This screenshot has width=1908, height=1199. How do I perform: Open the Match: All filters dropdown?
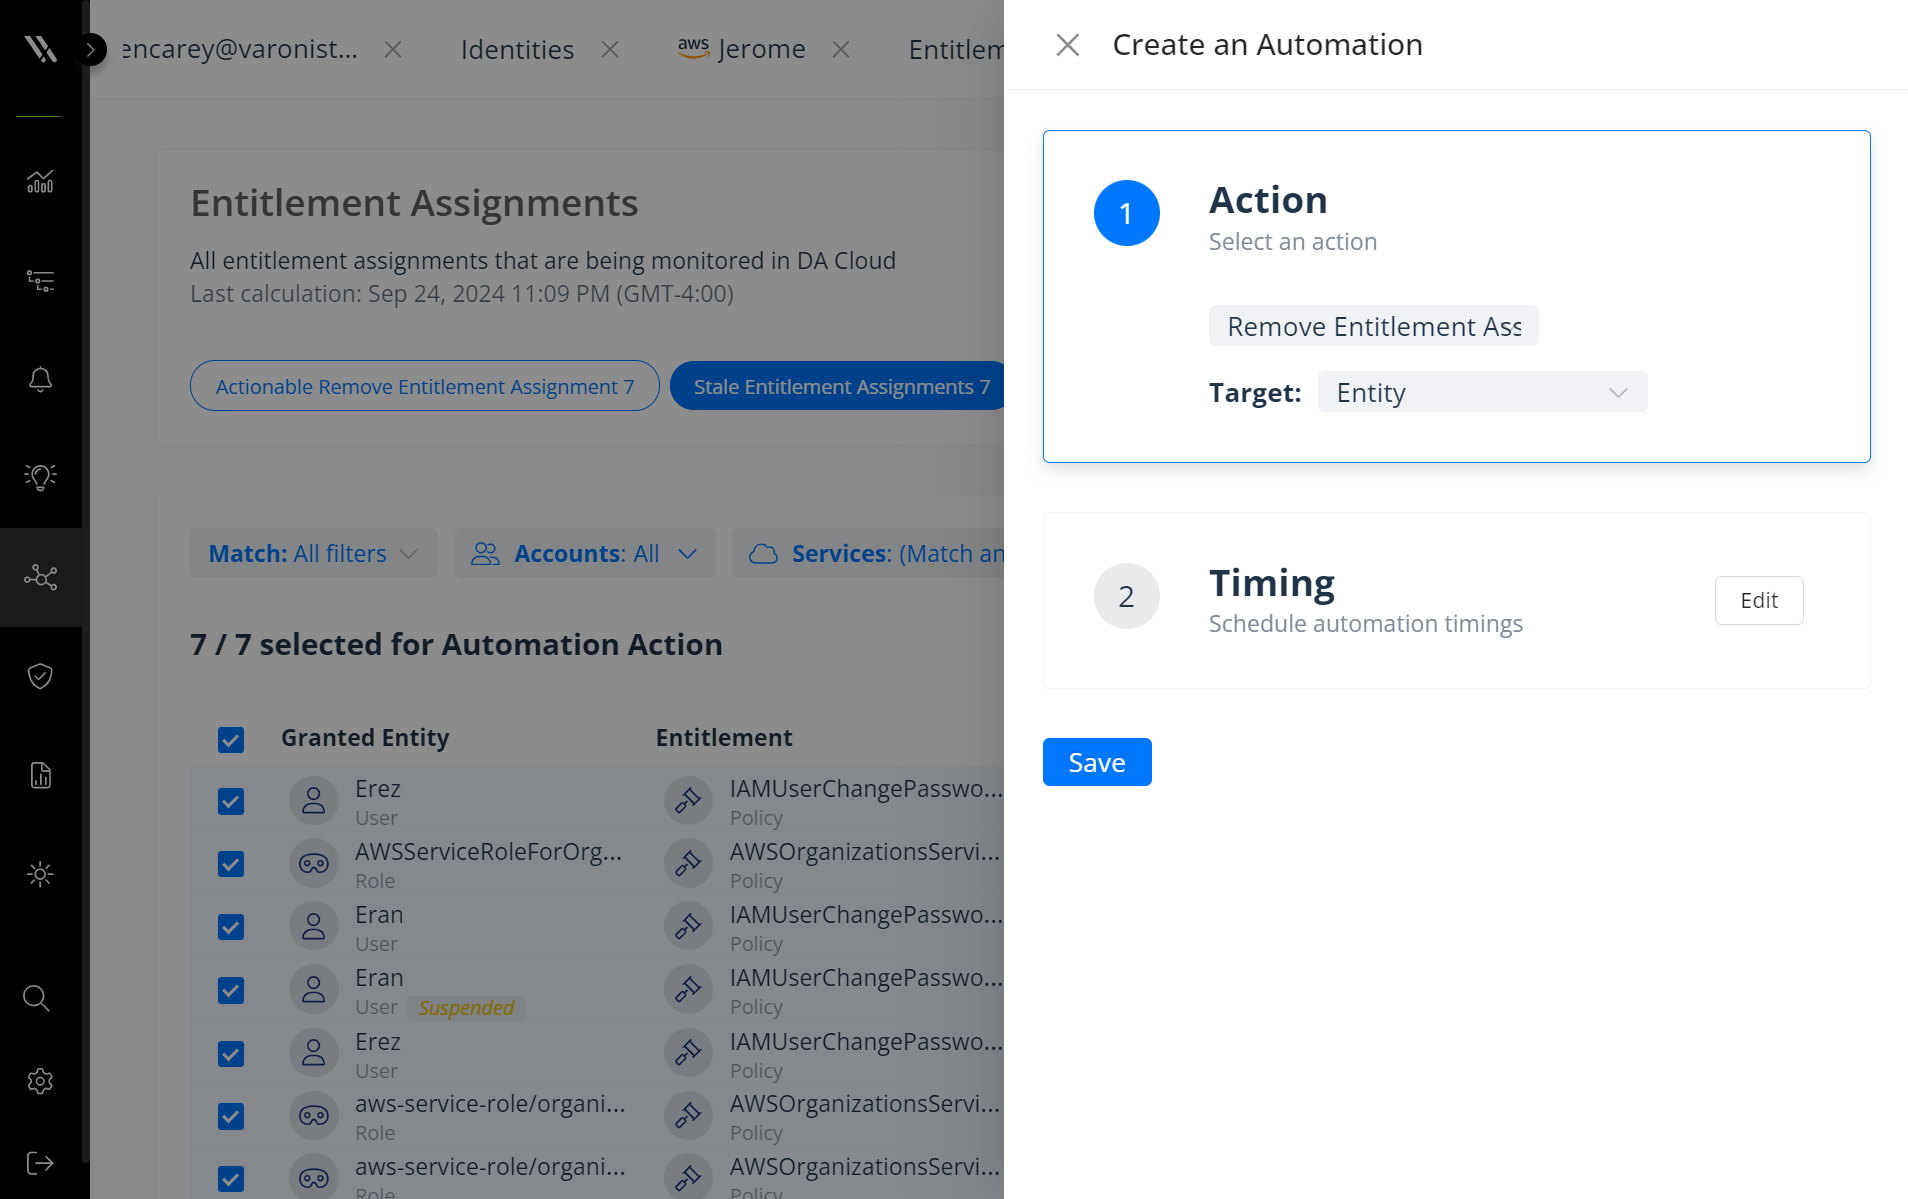tap(314, 553)
